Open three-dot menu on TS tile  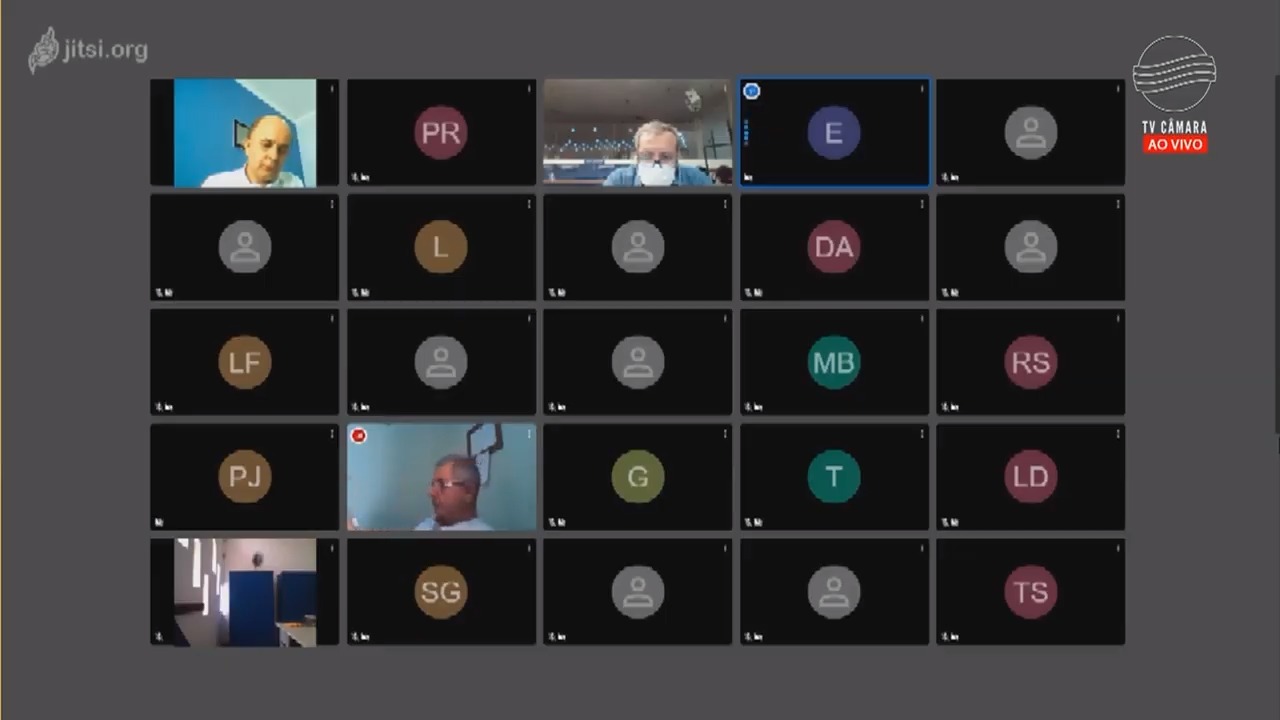pos(1118,549)
